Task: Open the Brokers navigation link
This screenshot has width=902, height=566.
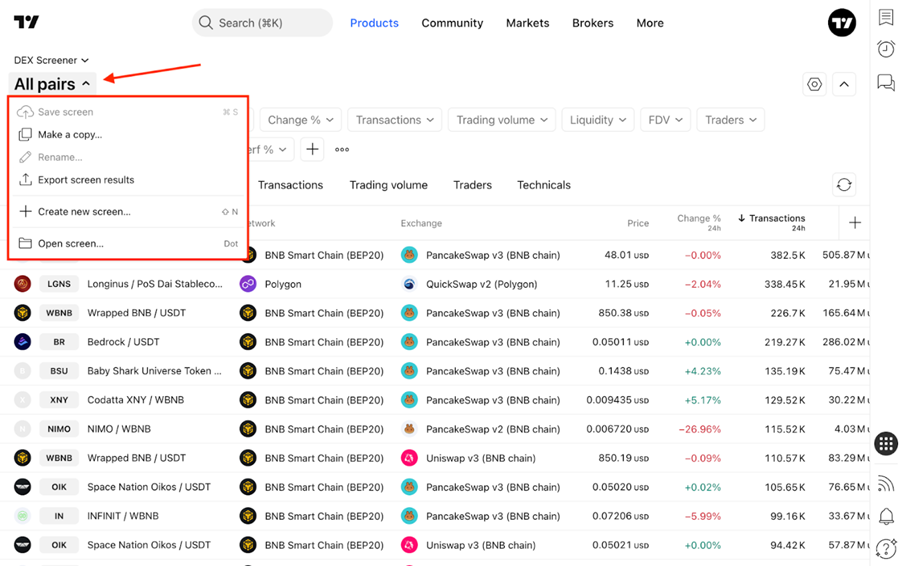Action: (x=593, y=23)
